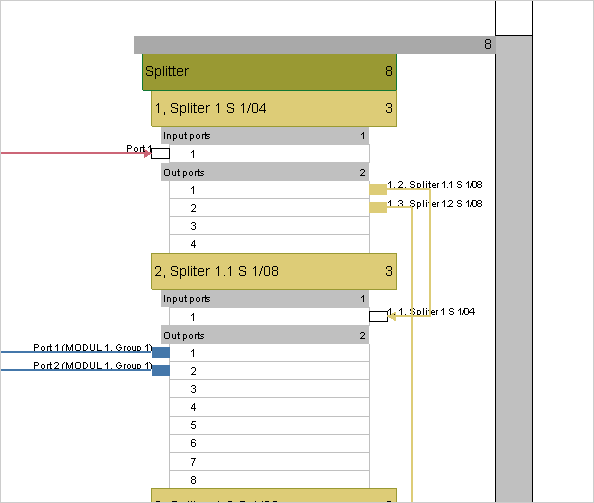
Task: Select the white Port 1 input connector box
Action: pos(161,153)
